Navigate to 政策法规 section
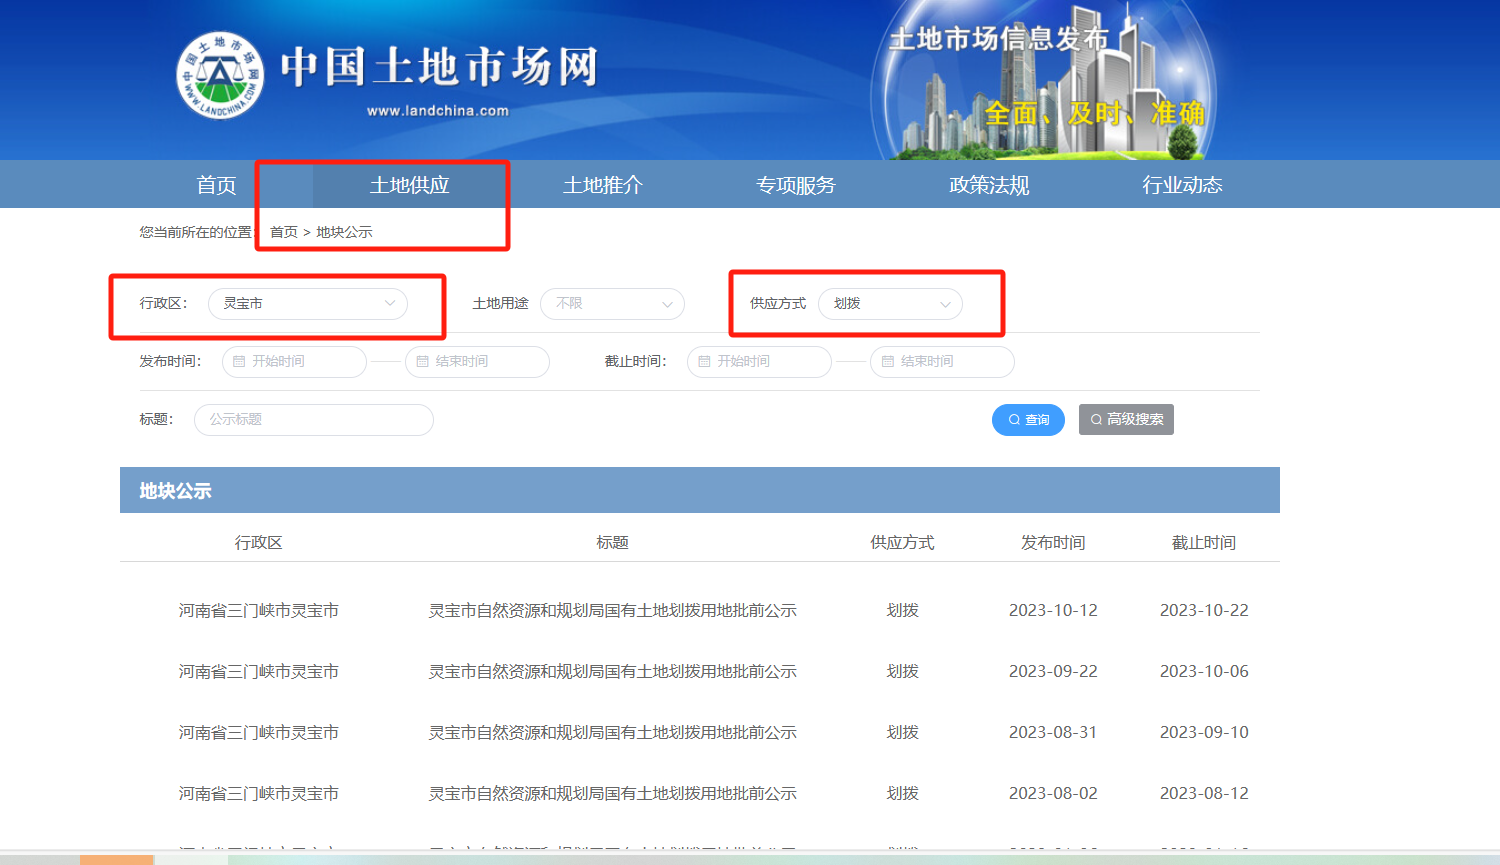This screenshot has width=1500, height=865. (x=989, y=185)
